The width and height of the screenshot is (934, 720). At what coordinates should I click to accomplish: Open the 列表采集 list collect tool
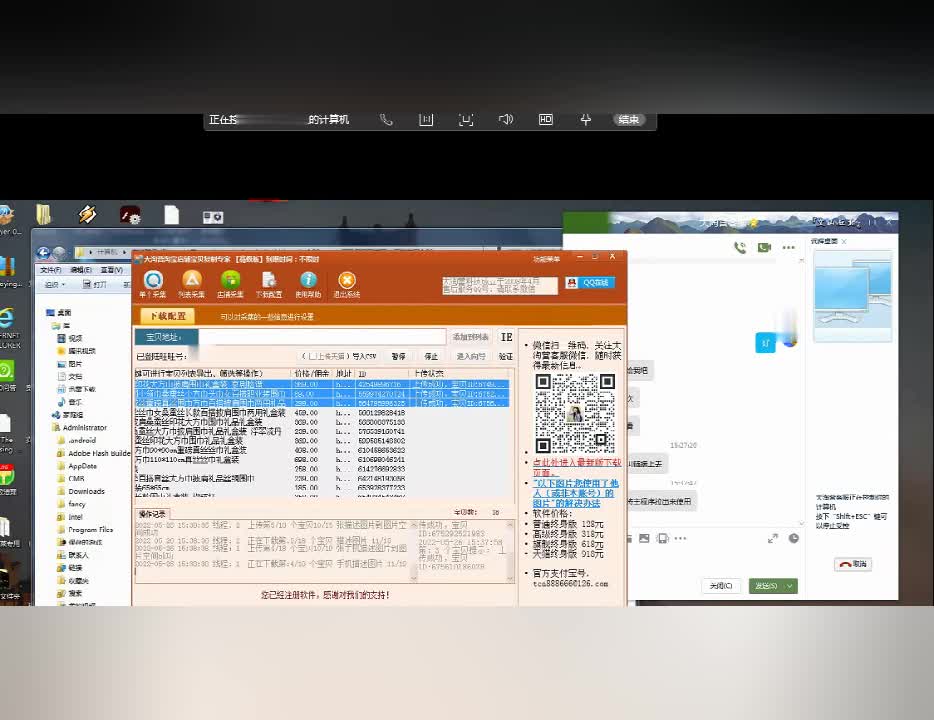click(x=191, y=284)
